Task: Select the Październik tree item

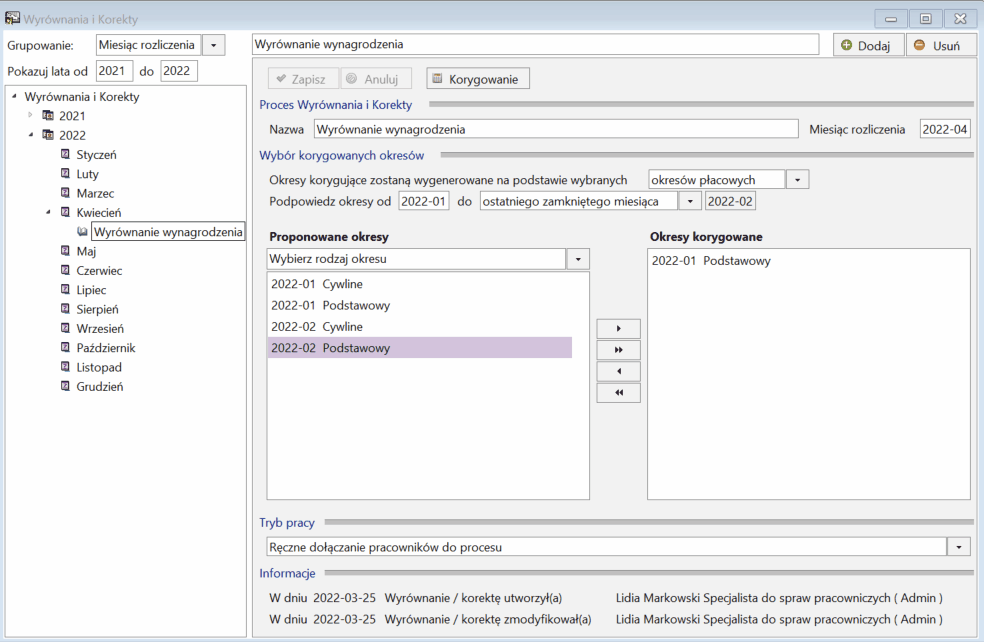Action: click(105, 348)
